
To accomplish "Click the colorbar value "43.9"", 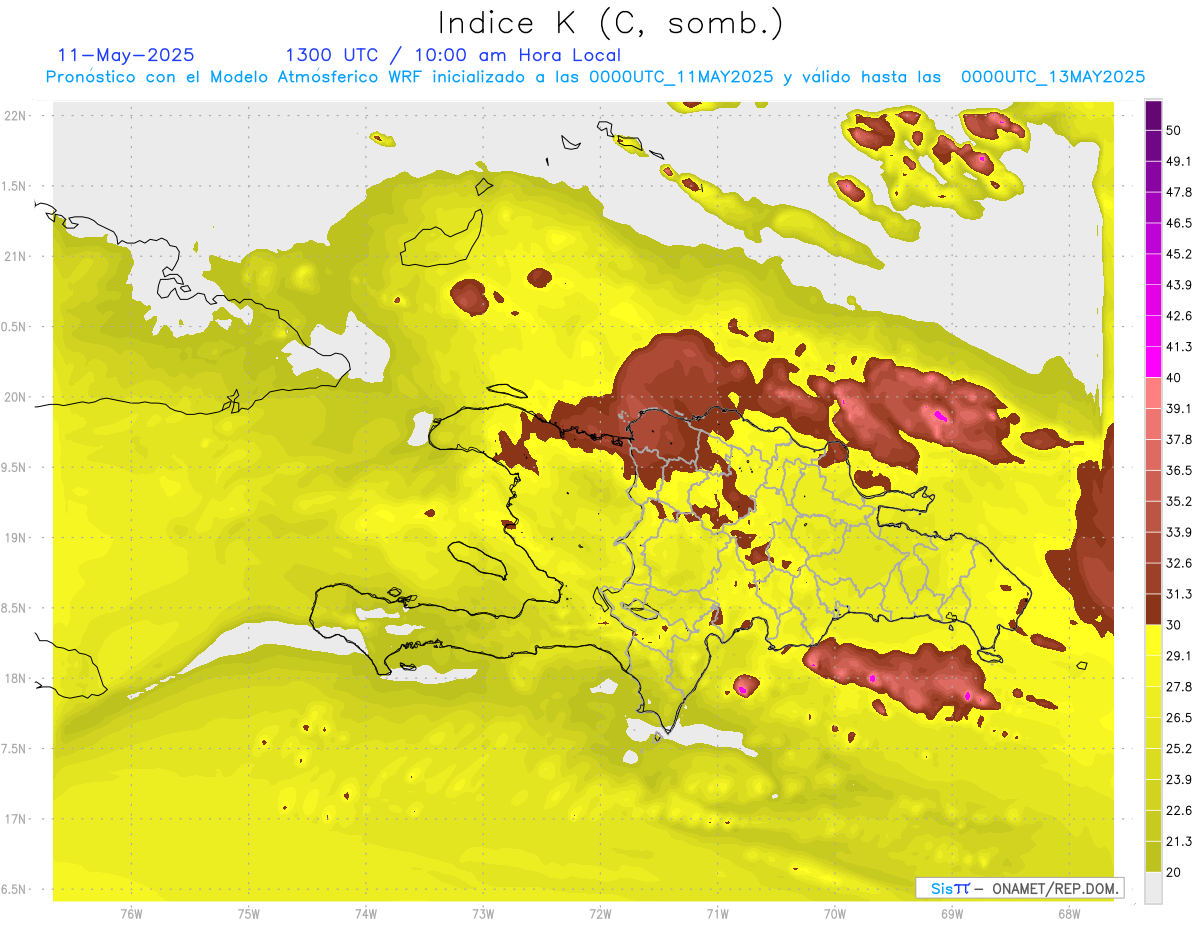I will (x=1178, y=285).
